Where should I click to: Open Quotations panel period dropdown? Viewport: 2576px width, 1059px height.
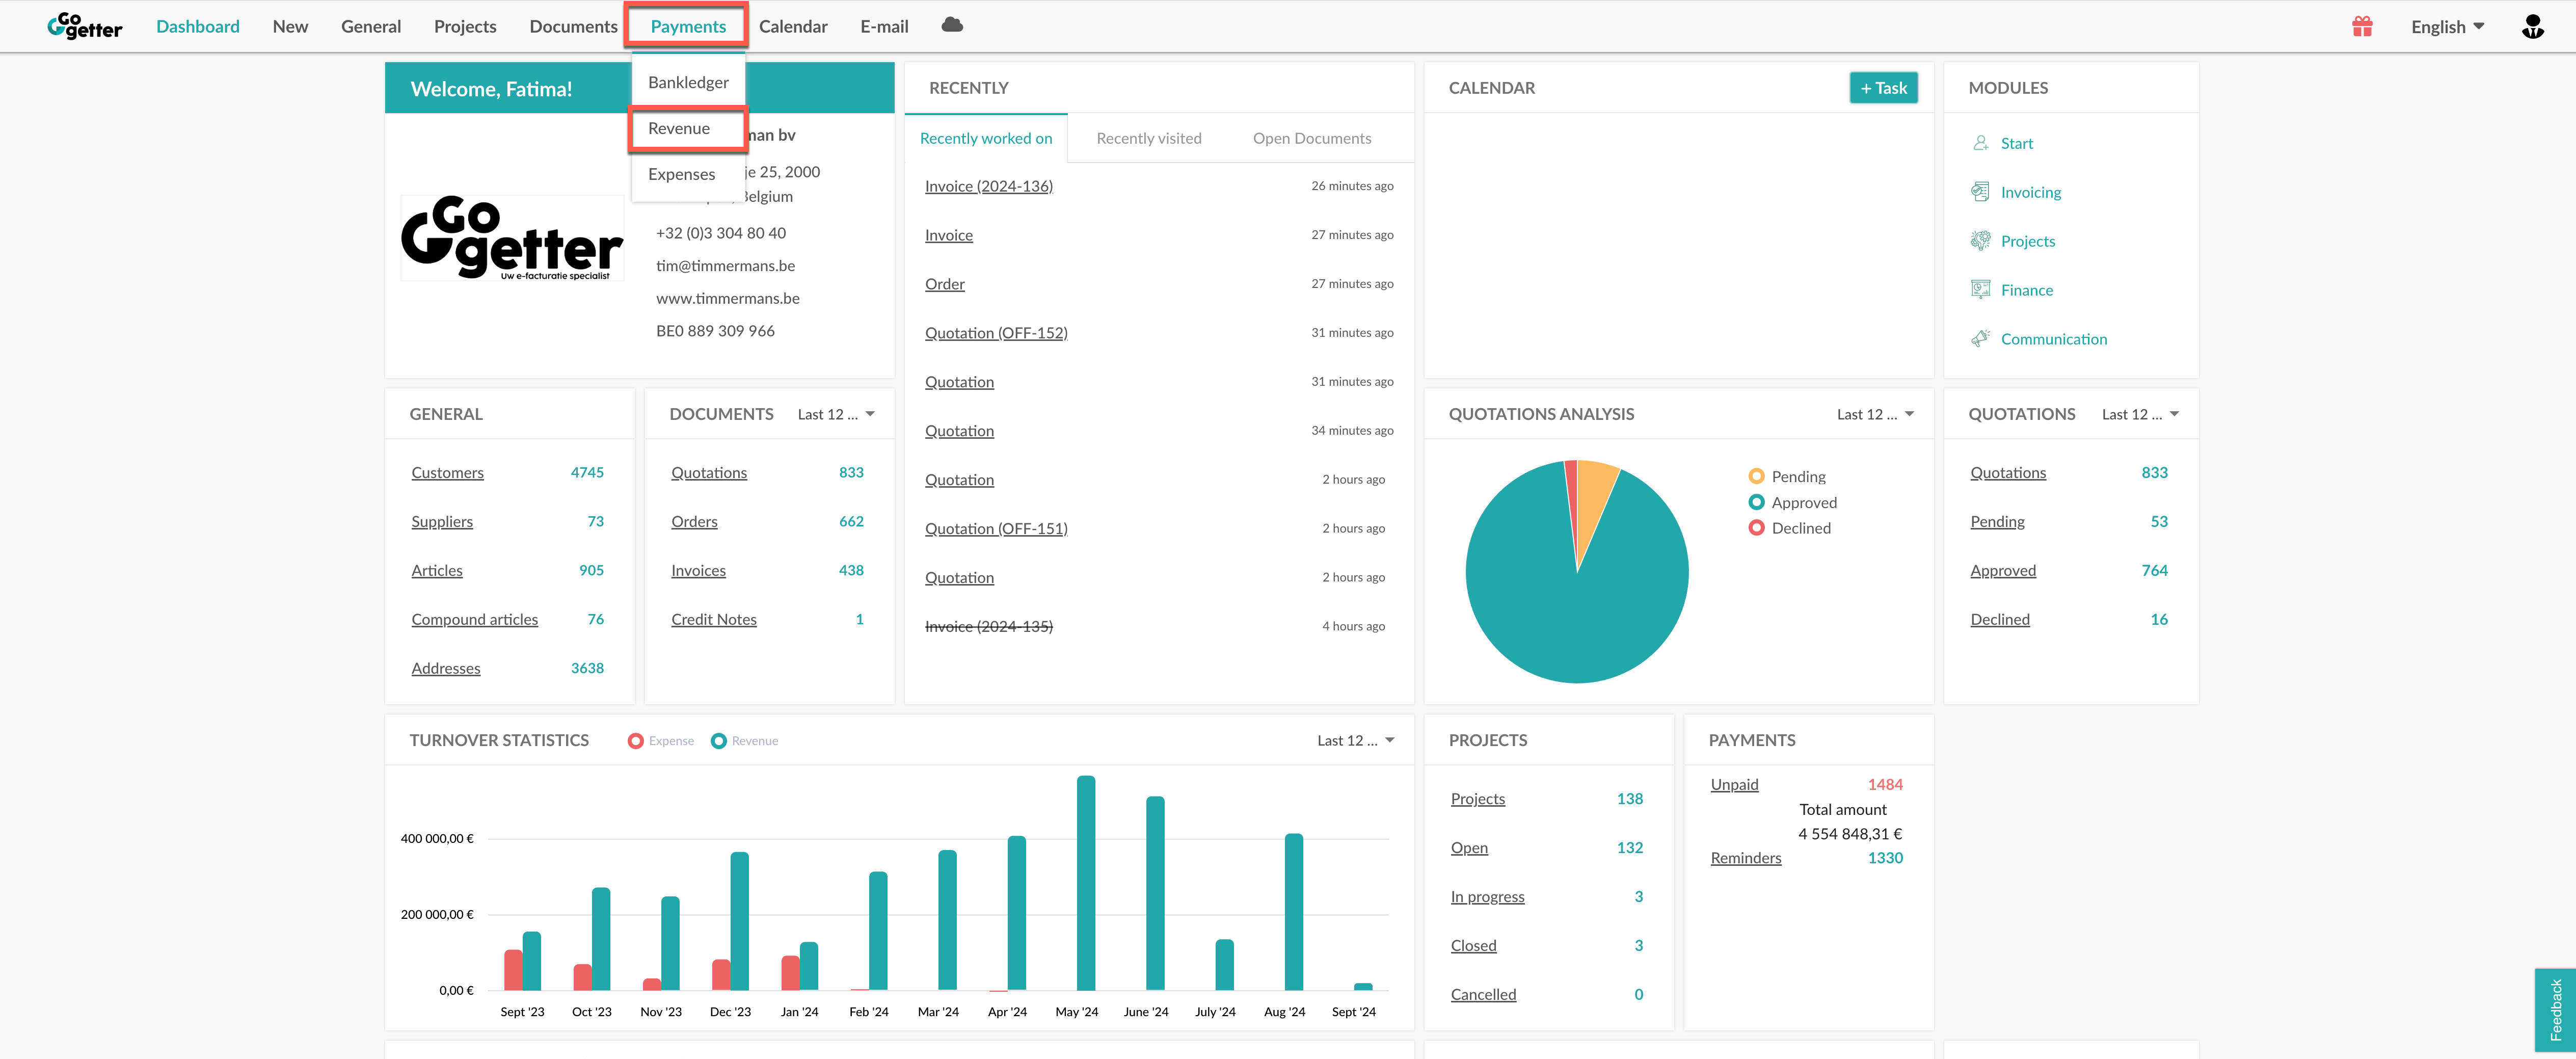tap(2140, 414)
